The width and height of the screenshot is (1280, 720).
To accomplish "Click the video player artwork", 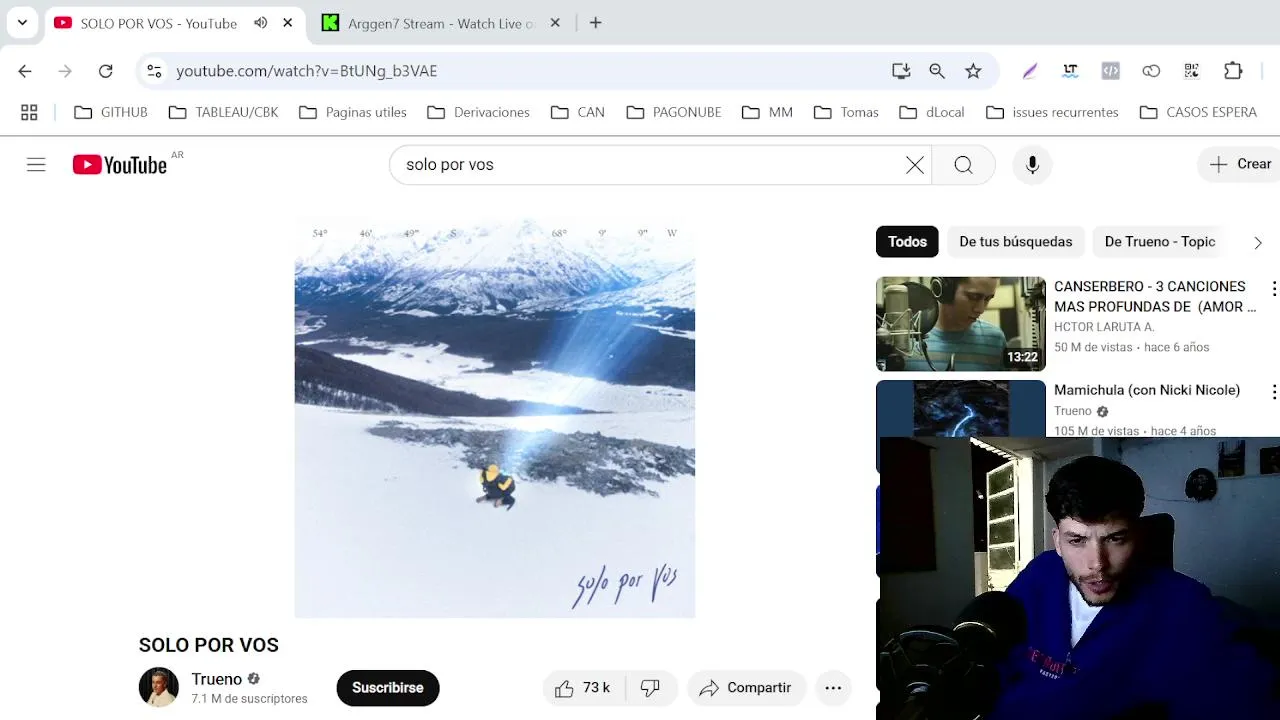I will click(495, 418).
